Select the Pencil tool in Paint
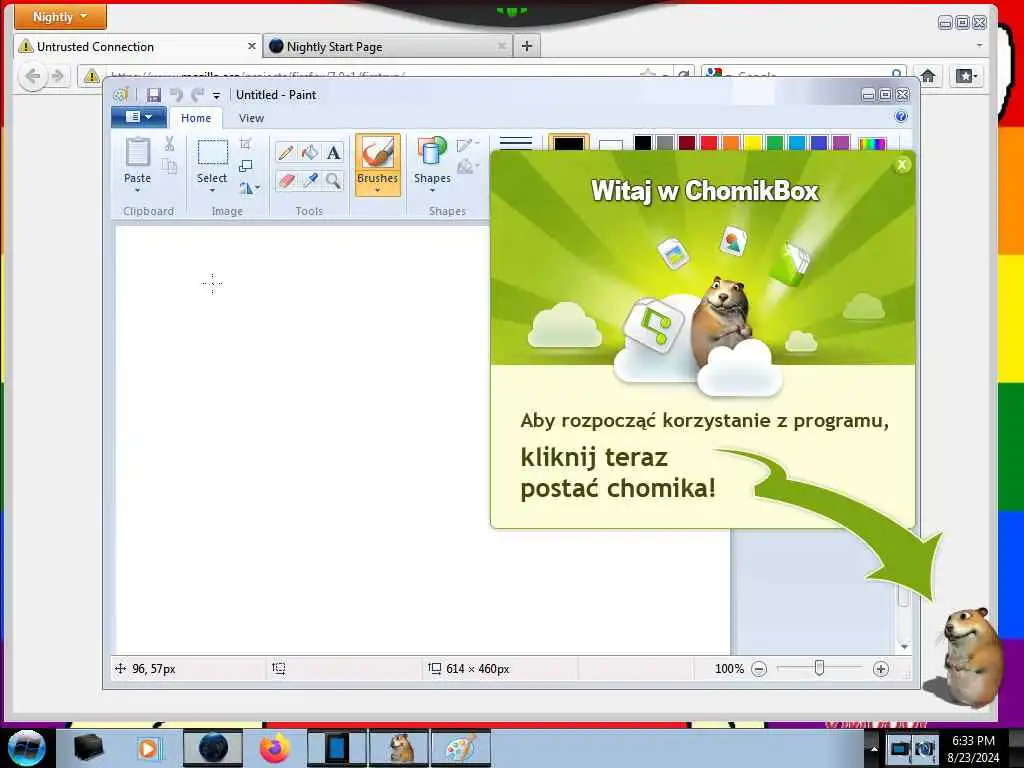 285,152
